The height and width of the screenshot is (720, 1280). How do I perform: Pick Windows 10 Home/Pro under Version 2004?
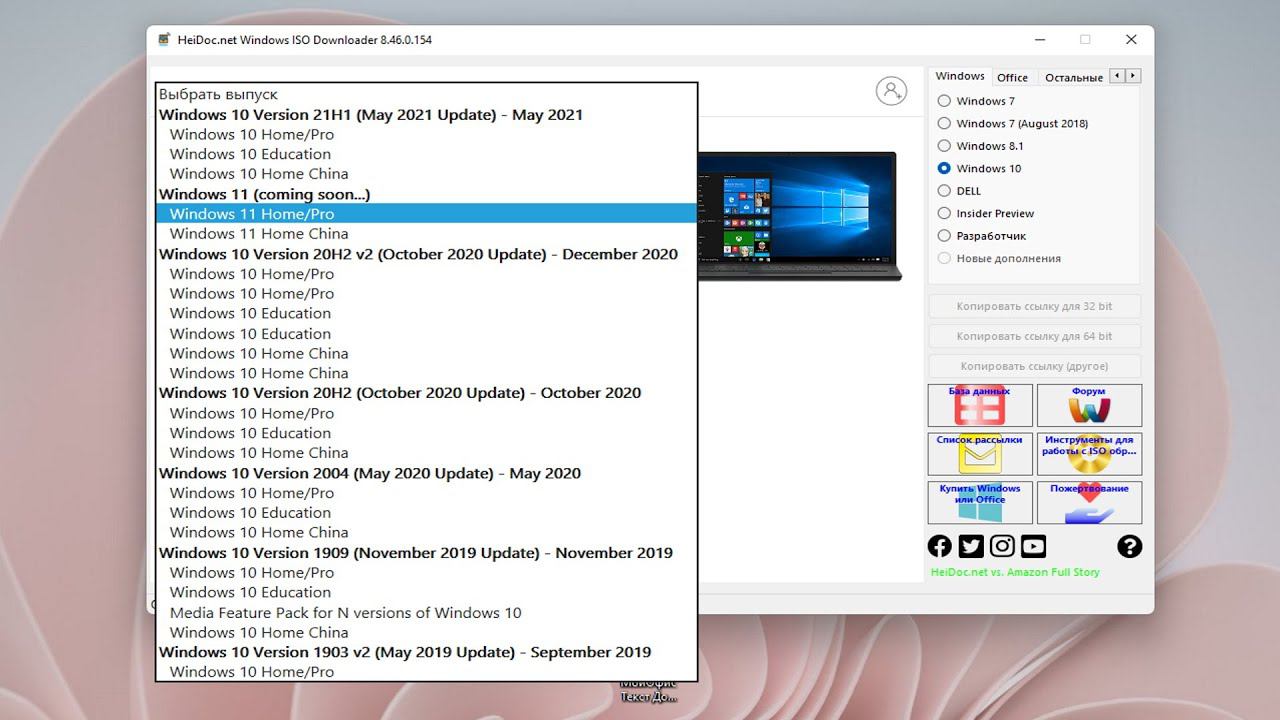426,493
